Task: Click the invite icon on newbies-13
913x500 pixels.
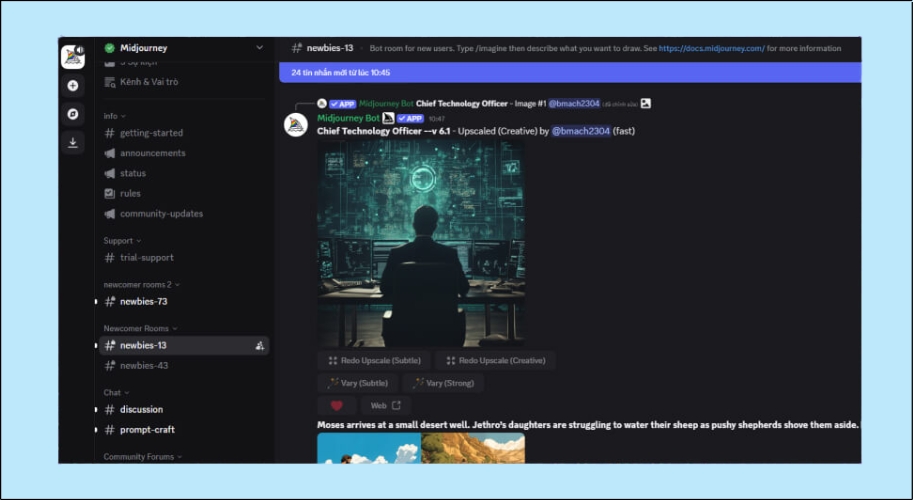Action: (x=259, y=345)
